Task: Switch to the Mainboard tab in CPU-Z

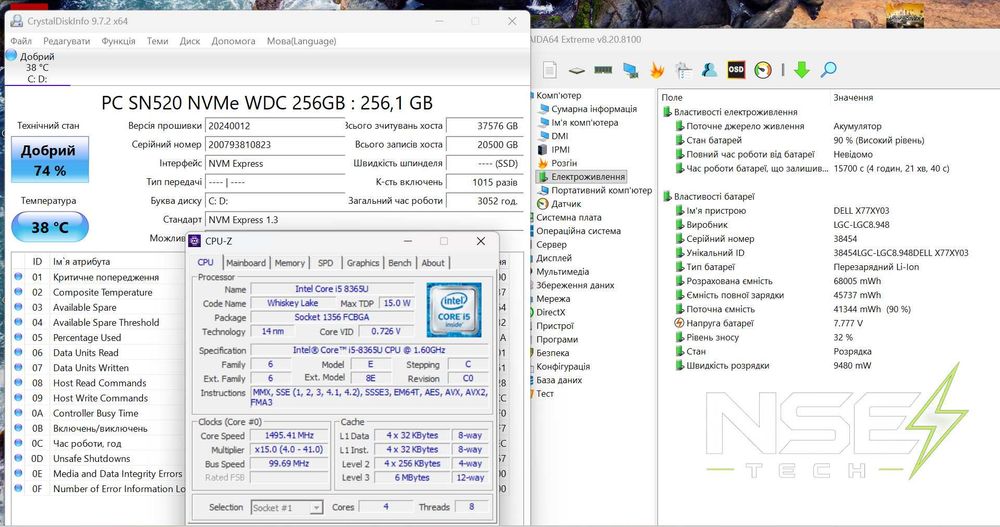Action: pyautogui.click(x=246, y=263)
